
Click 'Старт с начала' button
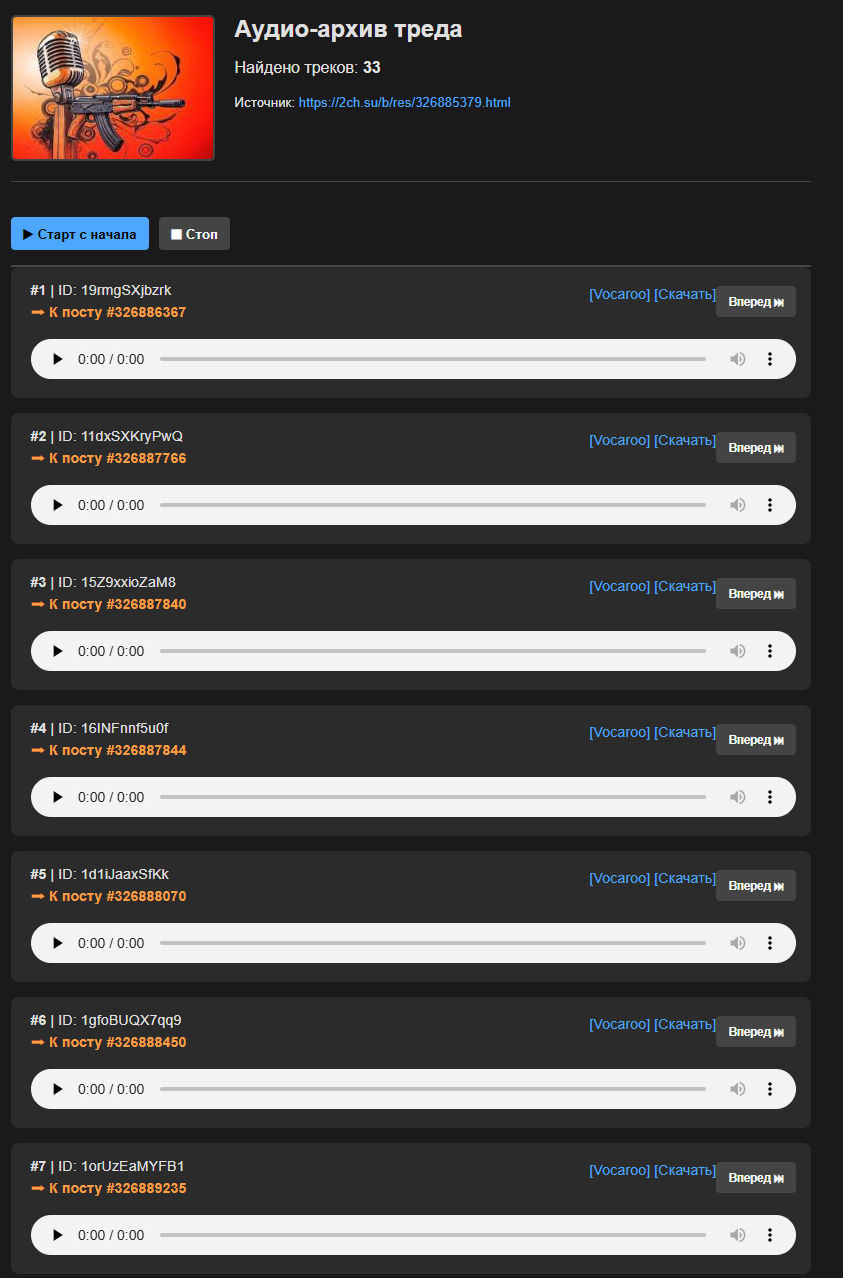coord(80,234)
